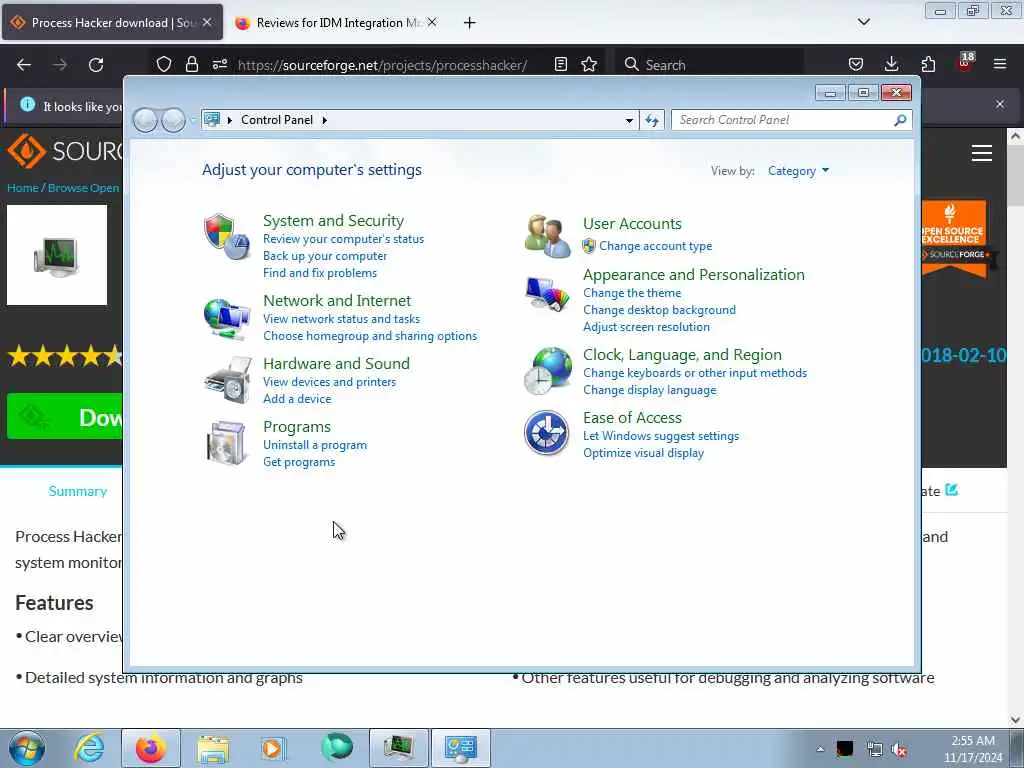Dismiss the Firefox notification bar

click(999, 104)
